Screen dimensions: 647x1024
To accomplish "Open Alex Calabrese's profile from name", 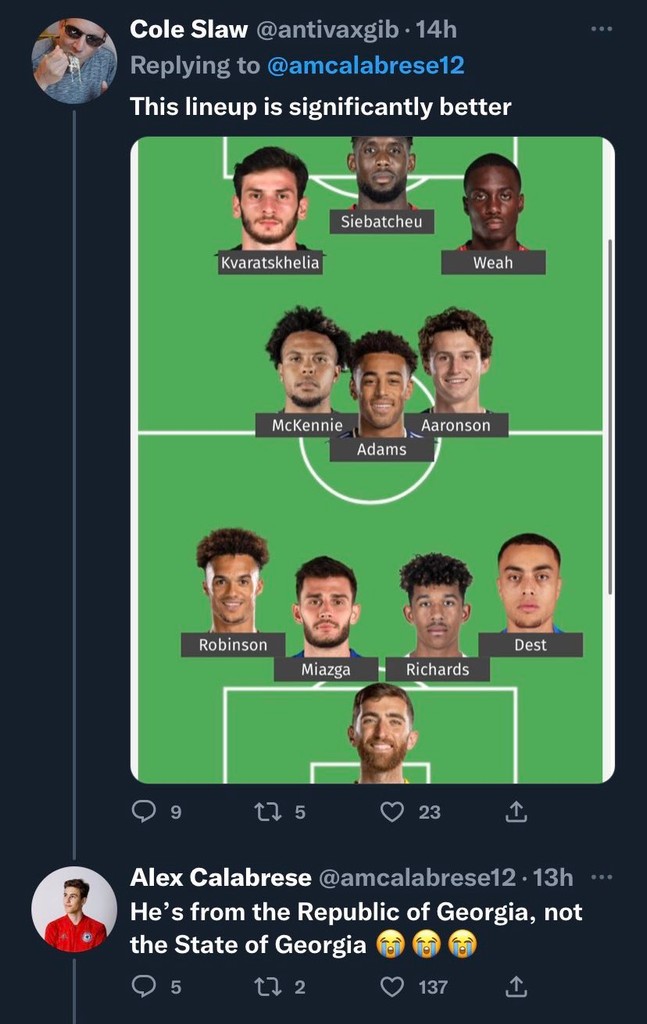I will [221, 877].
